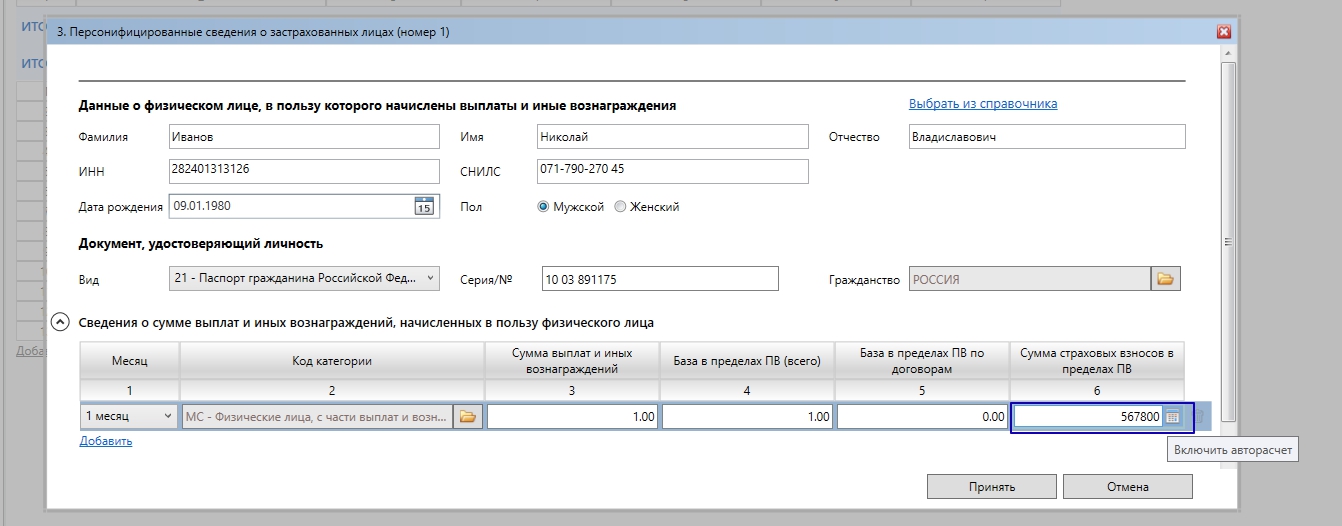Viewport: 1342px width, 526px height.
Task: Click the Добавить link under the table
Action: coord(106,441)
